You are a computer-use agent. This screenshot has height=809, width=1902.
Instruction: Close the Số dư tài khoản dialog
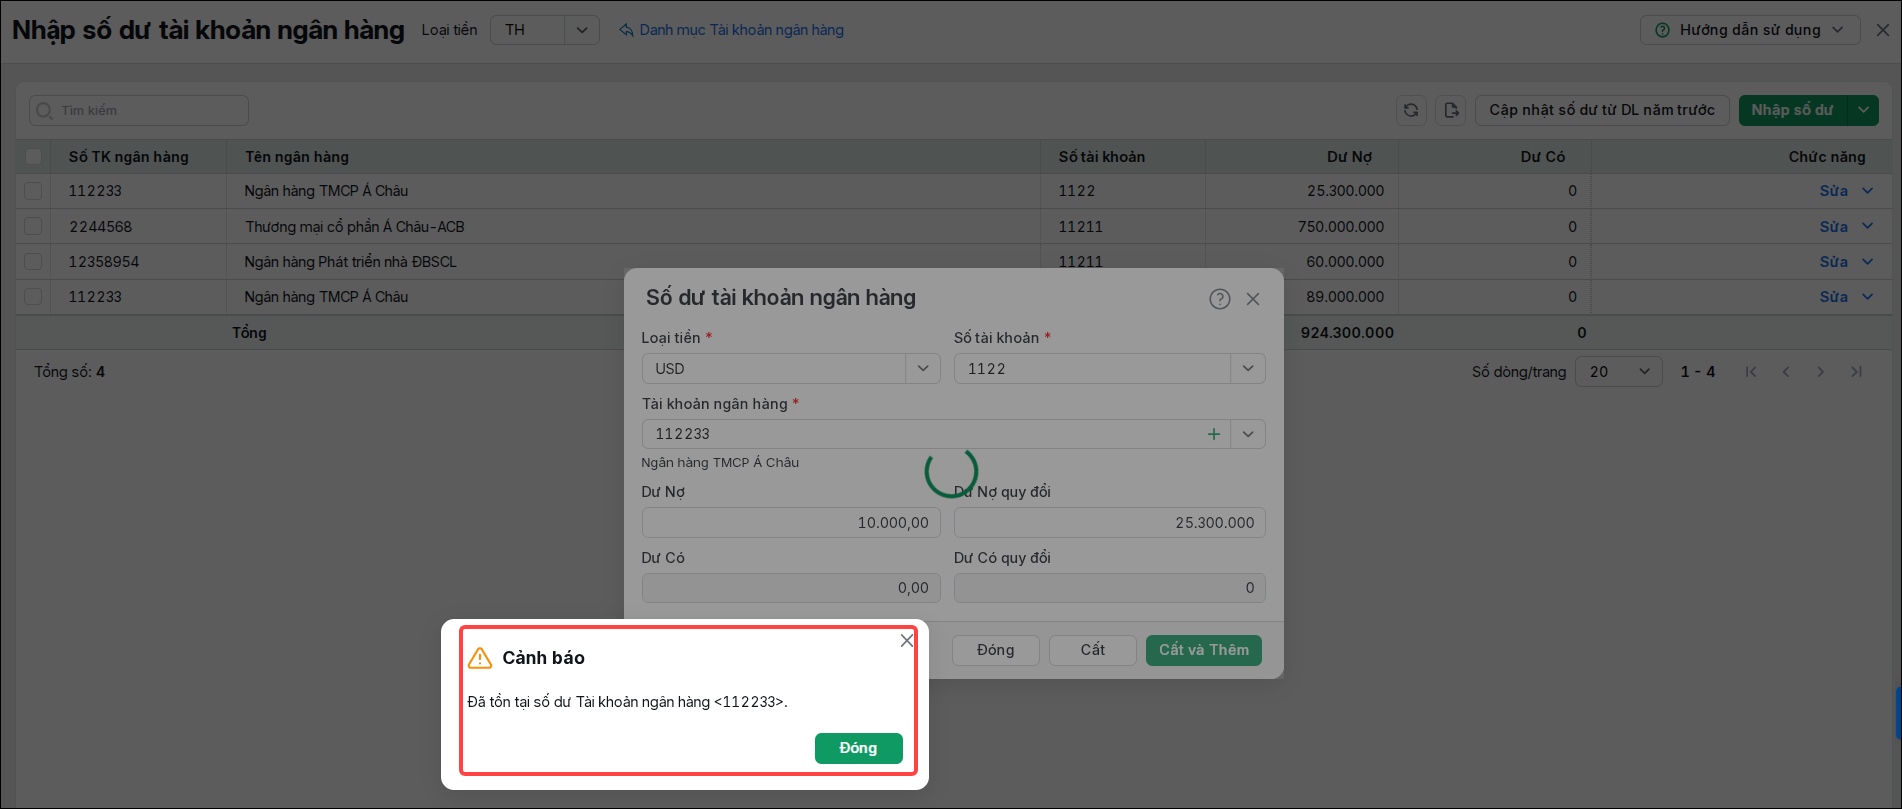(1253, 299)
